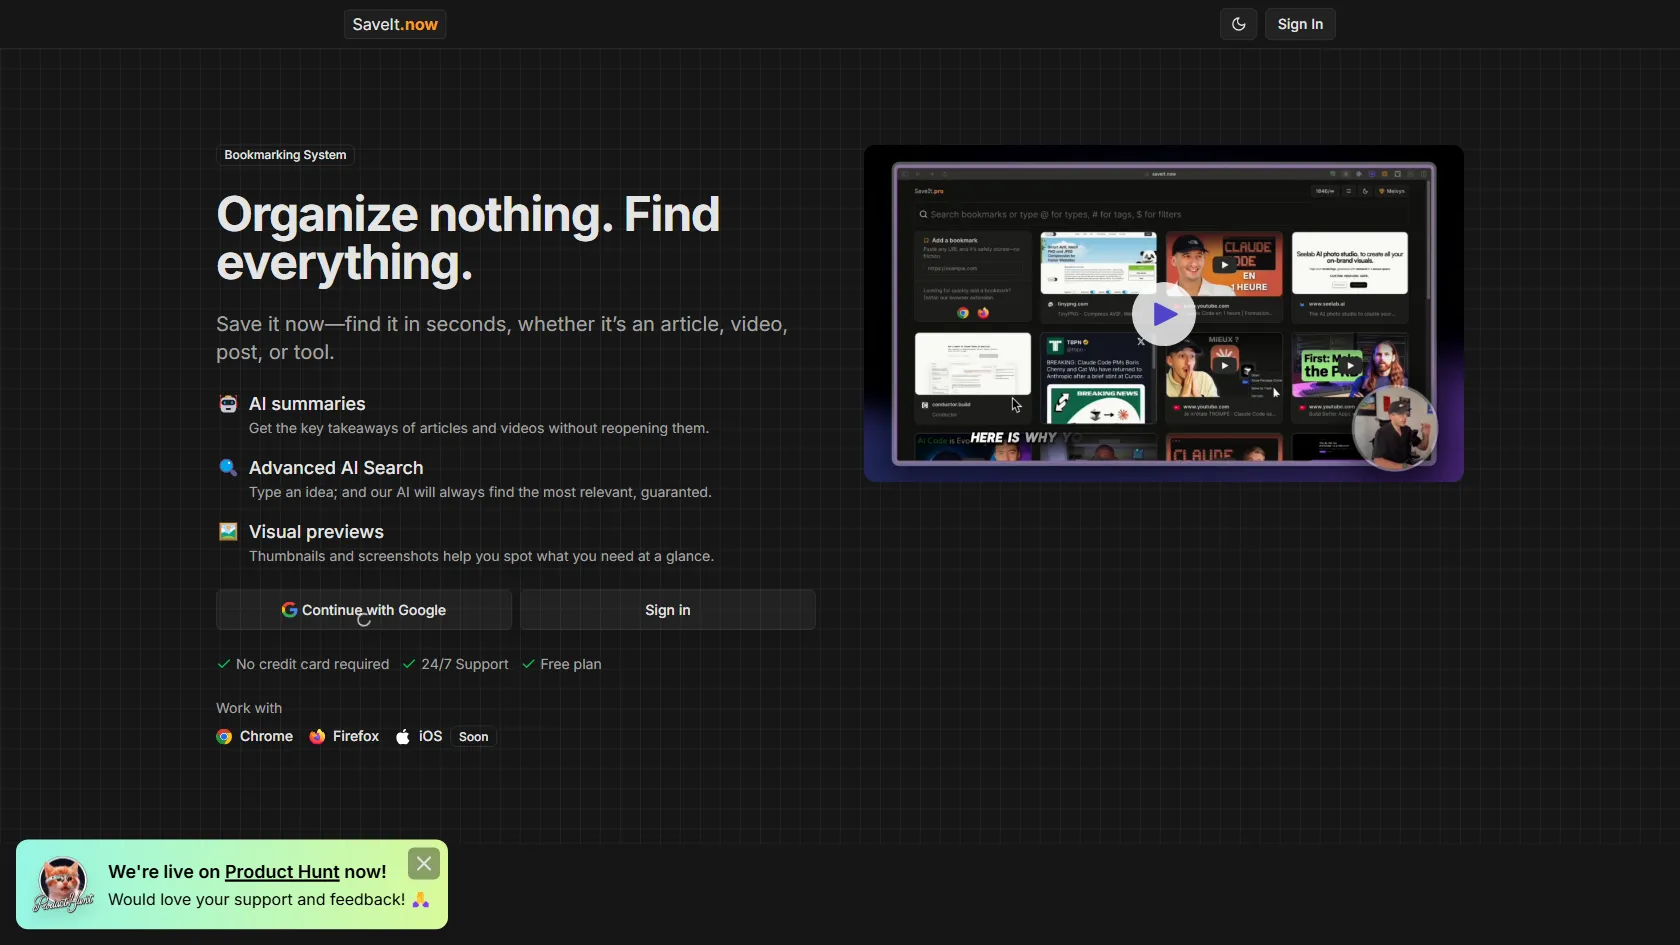The image size is (1680, 945).
Task: Click the Bookmarking System badge
Action: [x=285, y=155]
